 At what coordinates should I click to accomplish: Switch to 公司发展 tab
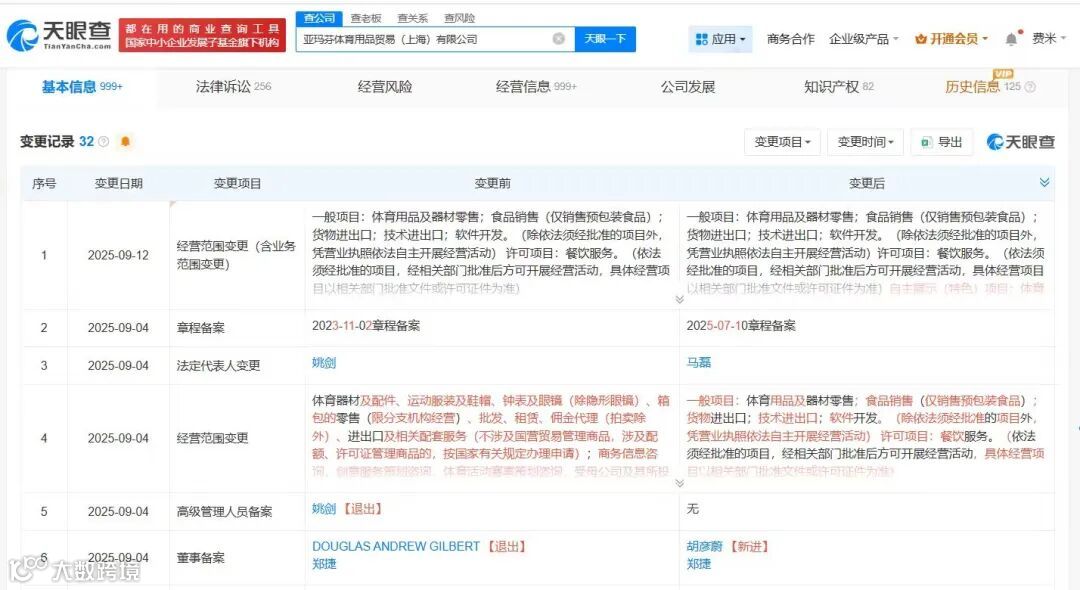(x=687, y=87)
